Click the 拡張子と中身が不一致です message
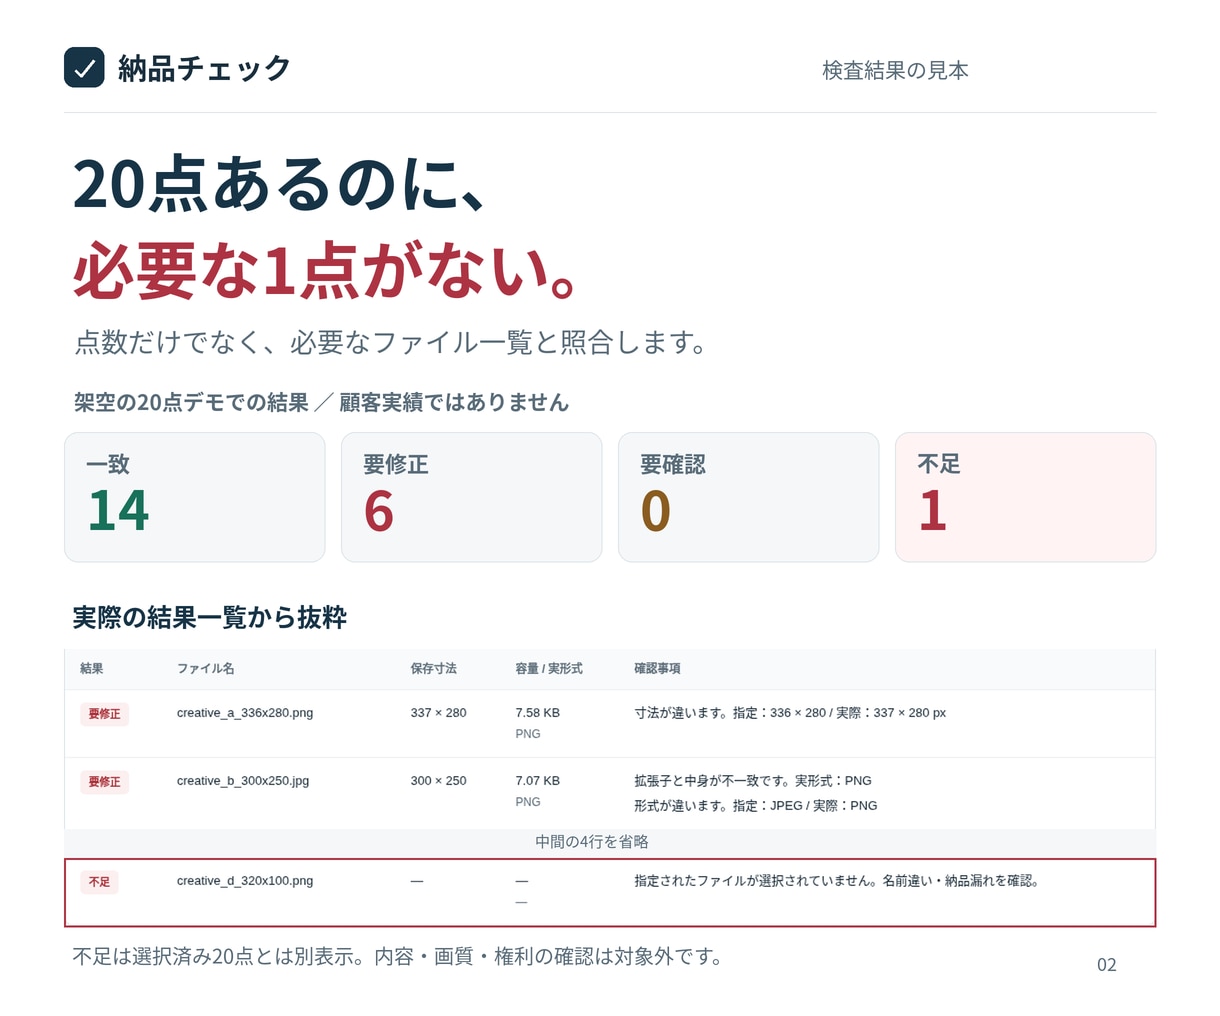The height and width of the screenshot is (1016, 1220). 753,781
